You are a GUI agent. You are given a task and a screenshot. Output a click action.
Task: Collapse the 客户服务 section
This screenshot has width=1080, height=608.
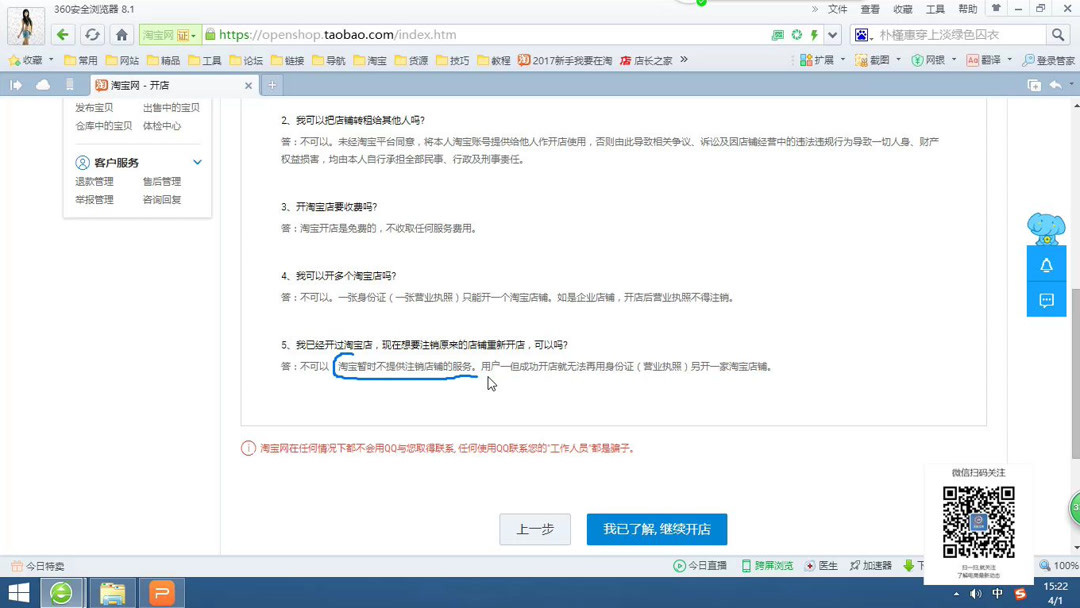197,162
